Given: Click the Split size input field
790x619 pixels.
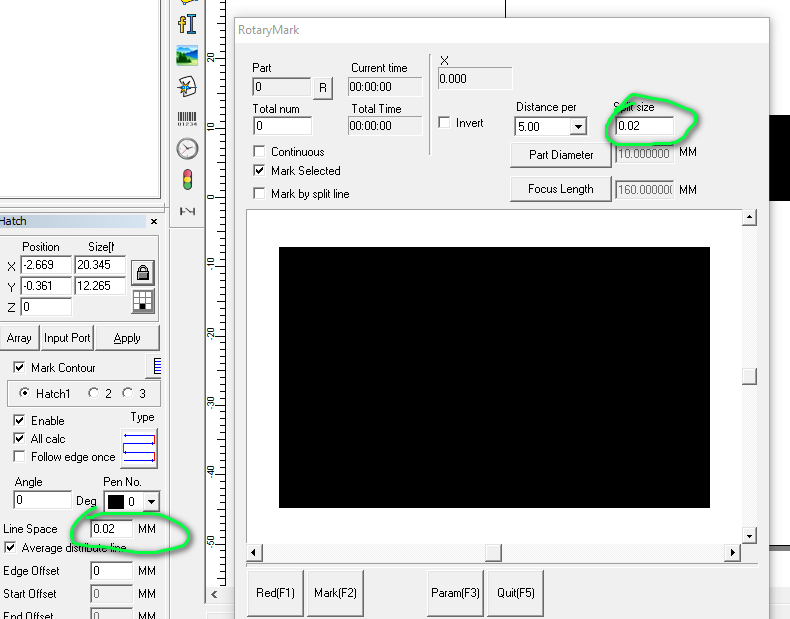Looking at the screenshot, I should click(643, 127).
